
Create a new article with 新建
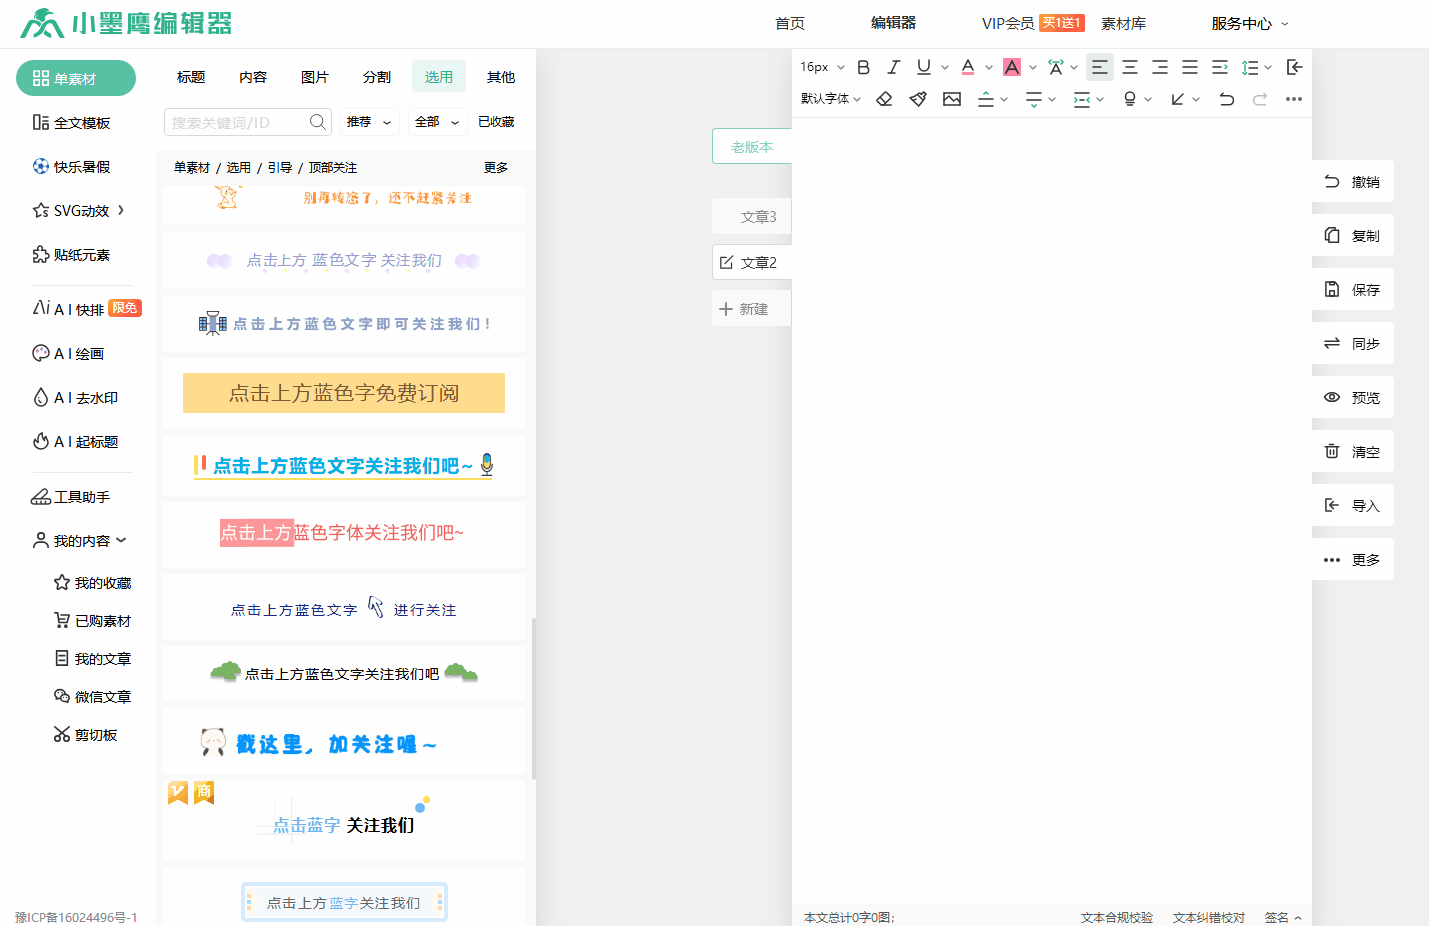(x=752, y=309)
